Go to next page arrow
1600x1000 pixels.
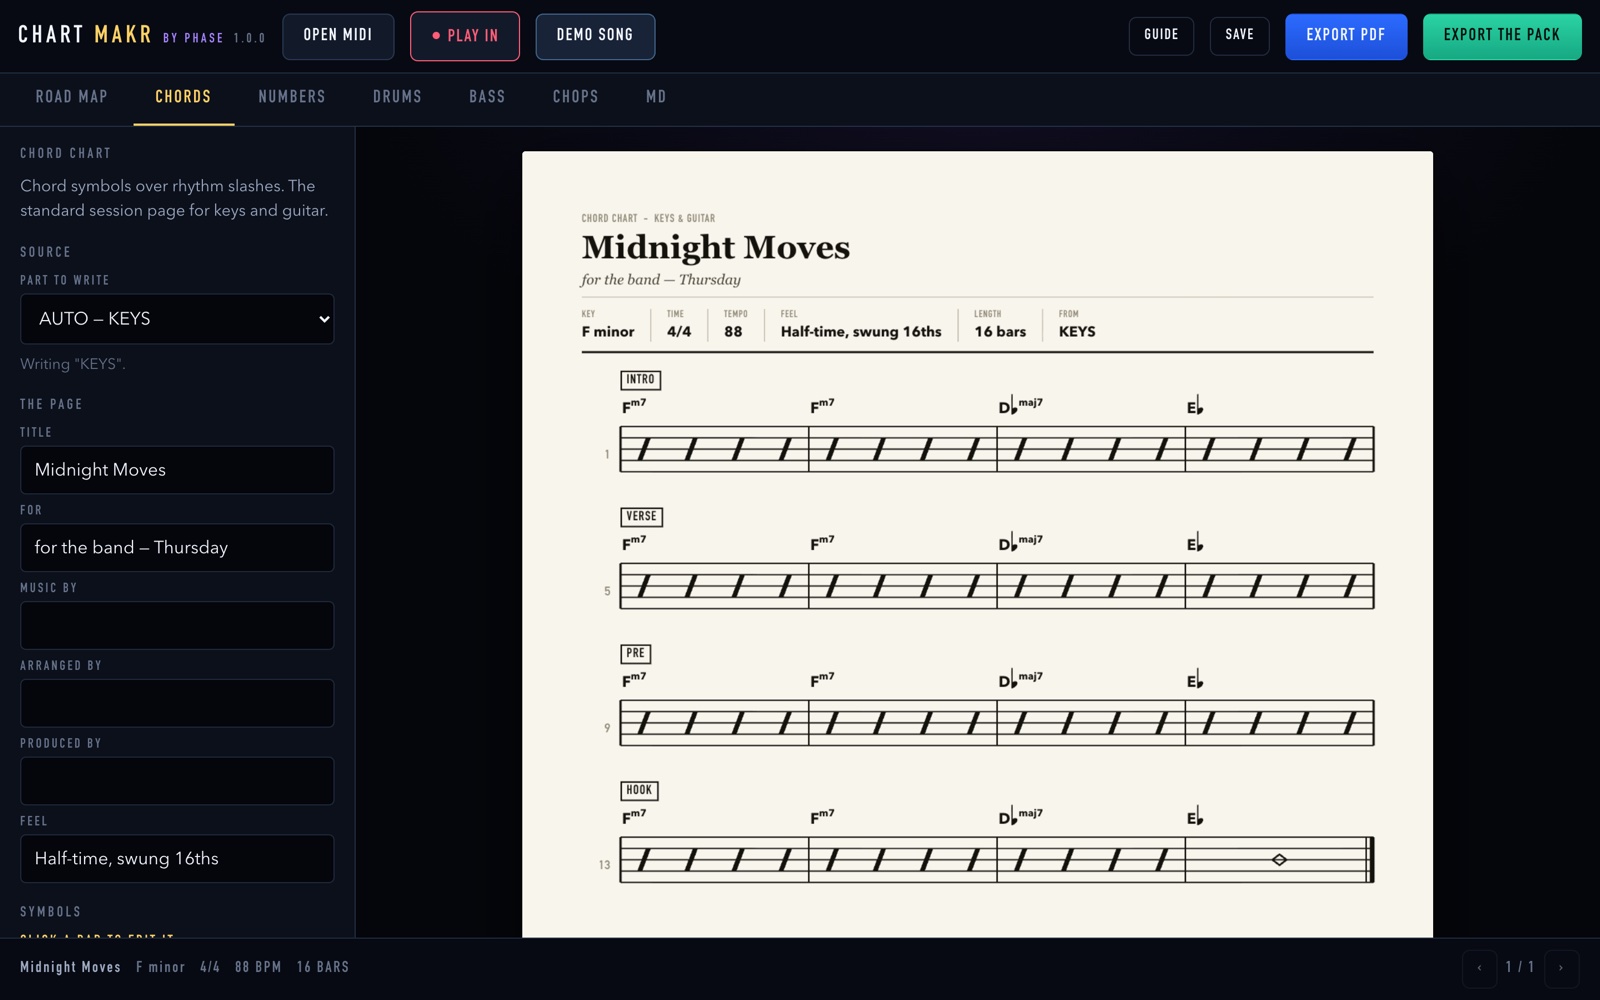coord(1561,968)
